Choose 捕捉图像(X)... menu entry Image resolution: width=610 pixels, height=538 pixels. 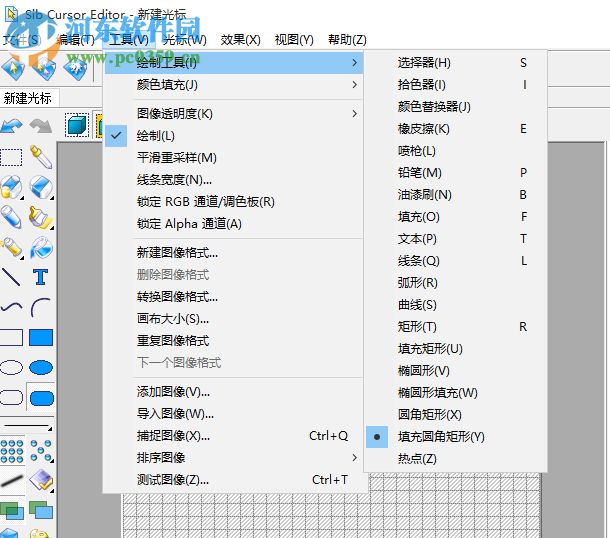coord(233,436)
